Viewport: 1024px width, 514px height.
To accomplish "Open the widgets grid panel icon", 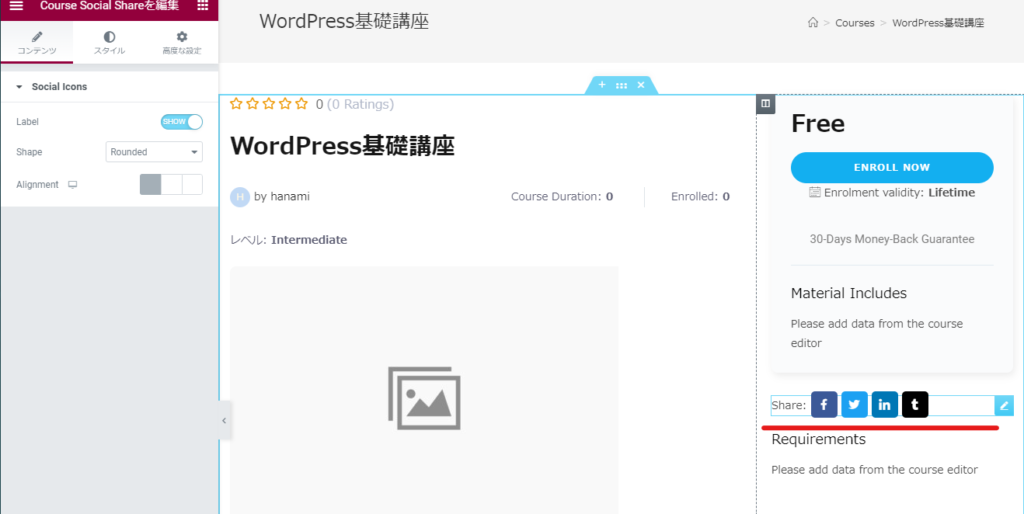I will (x=203, y=6).
